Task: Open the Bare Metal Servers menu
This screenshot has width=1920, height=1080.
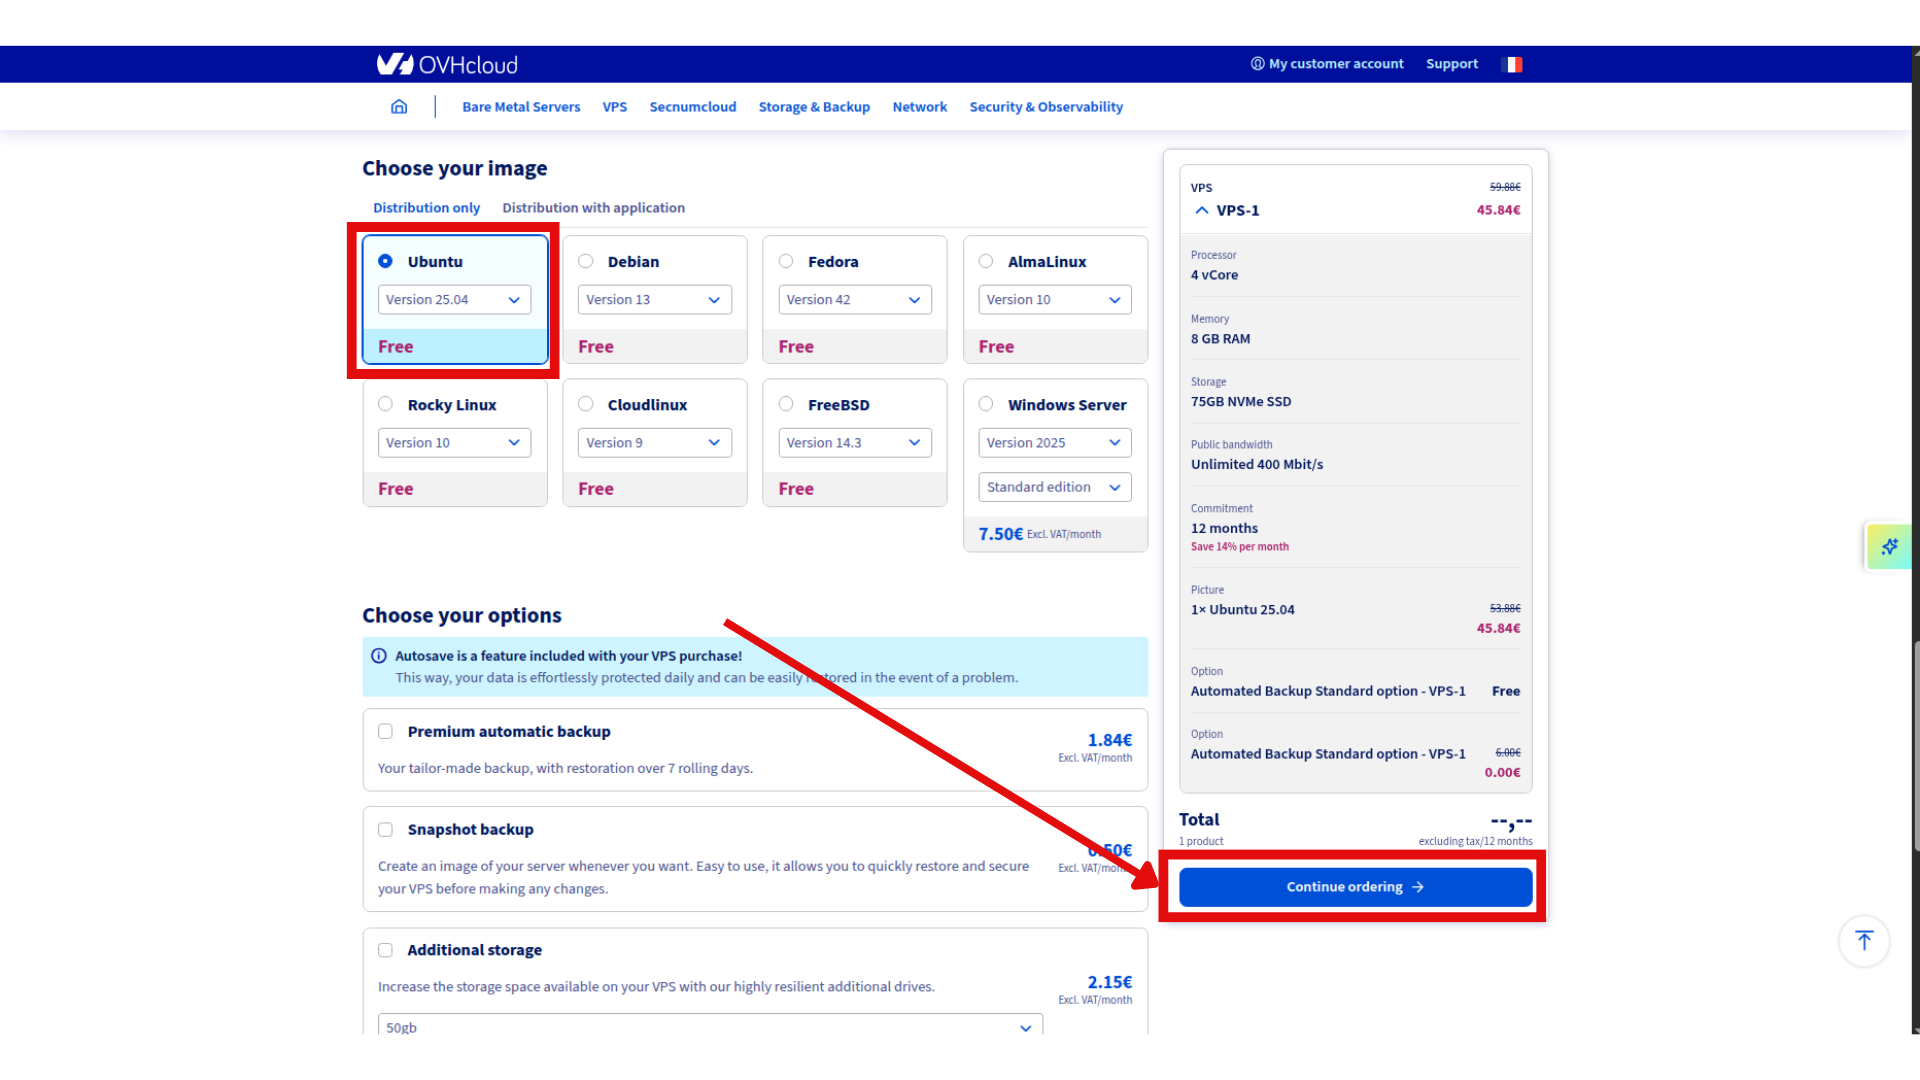Action: 520,106
